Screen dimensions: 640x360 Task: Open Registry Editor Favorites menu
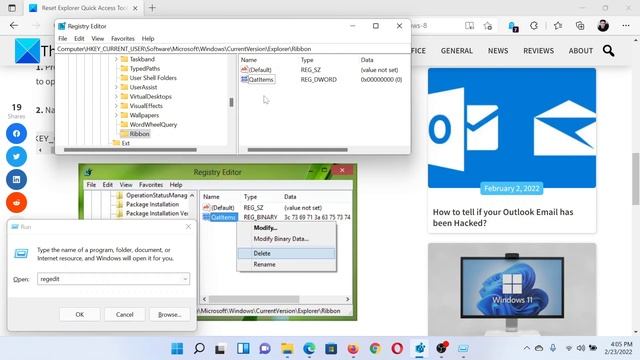coord(123,38)
